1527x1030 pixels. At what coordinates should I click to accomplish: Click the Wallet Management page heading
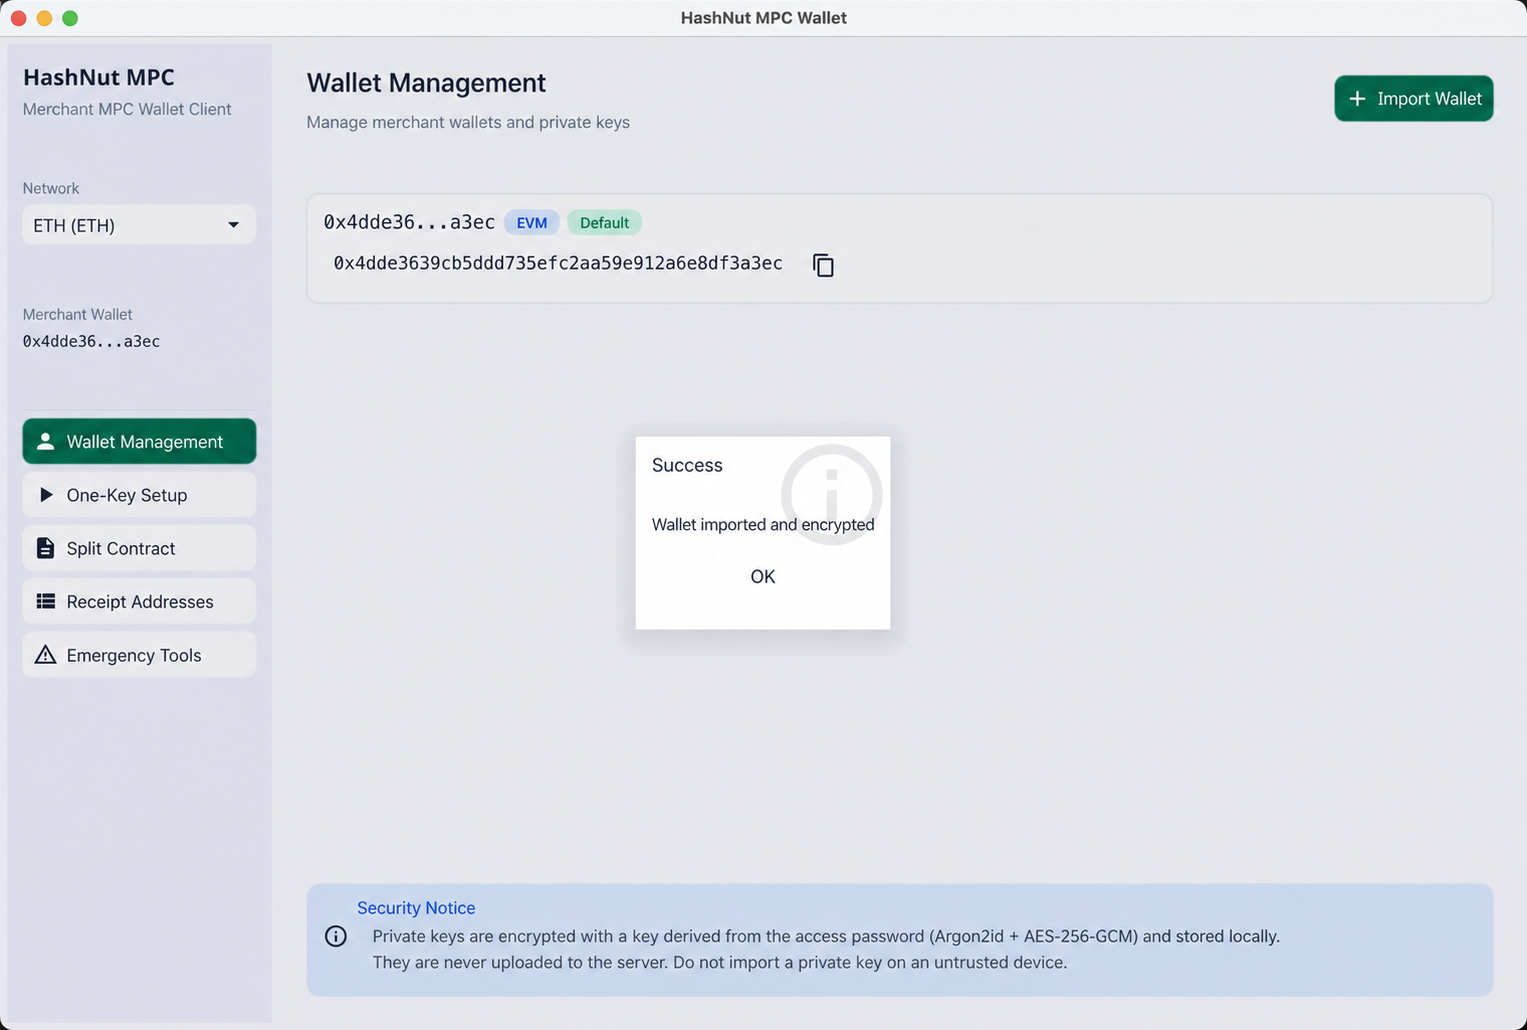(426, 83)
